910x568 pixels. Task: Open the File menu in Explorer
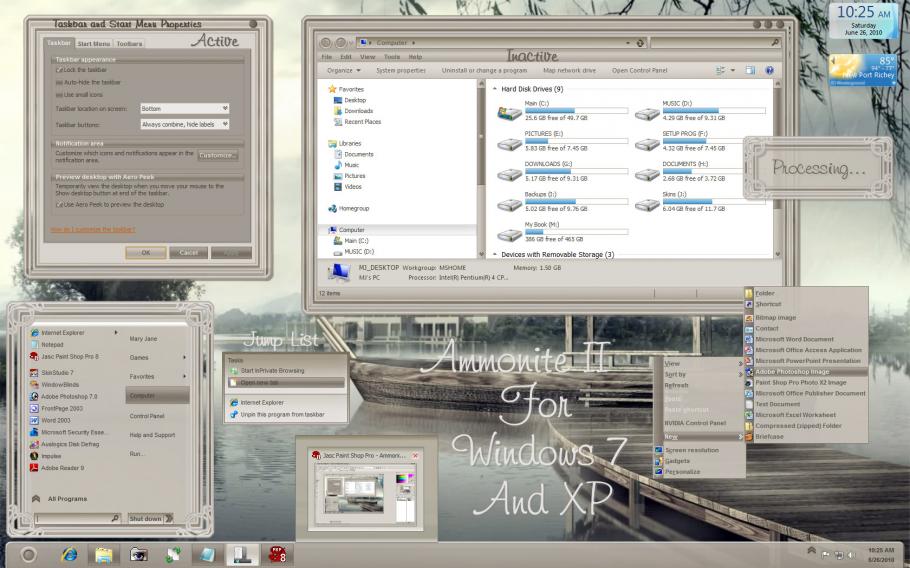(x=327, y=57)
